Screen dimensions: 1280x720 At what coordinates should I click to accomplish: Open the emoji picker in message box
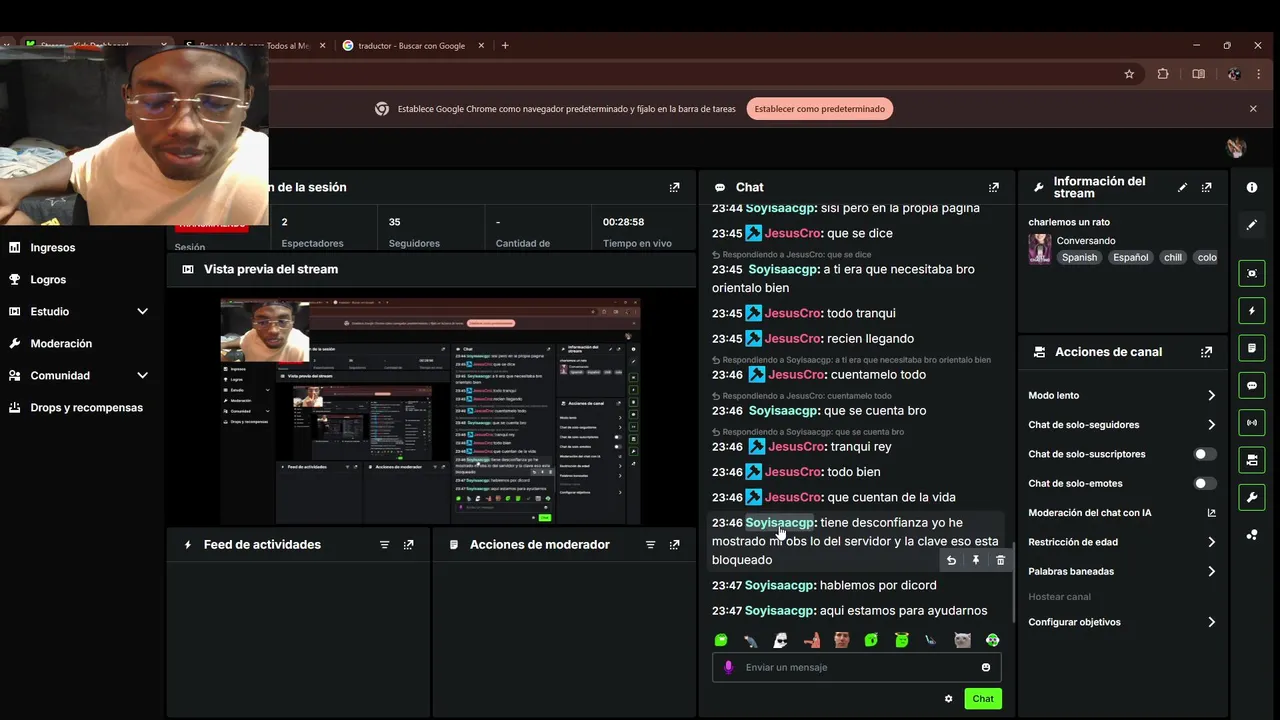point(986,667)
